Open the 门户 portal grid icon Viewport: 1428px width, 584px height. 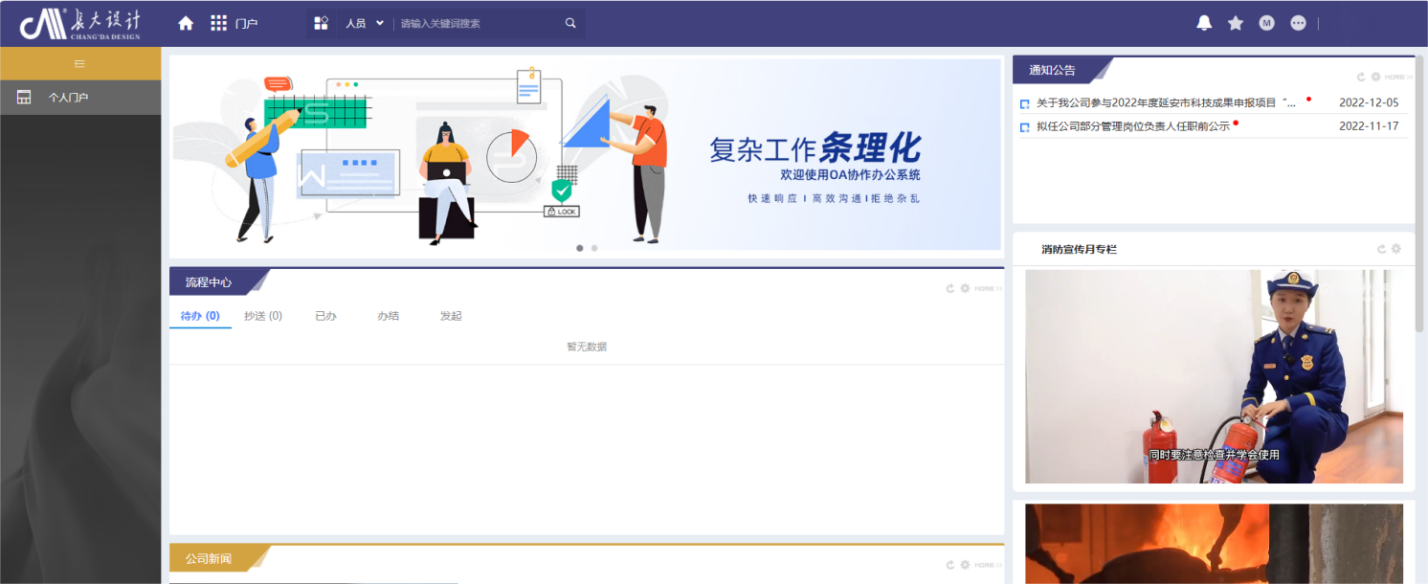click(218, 23)
